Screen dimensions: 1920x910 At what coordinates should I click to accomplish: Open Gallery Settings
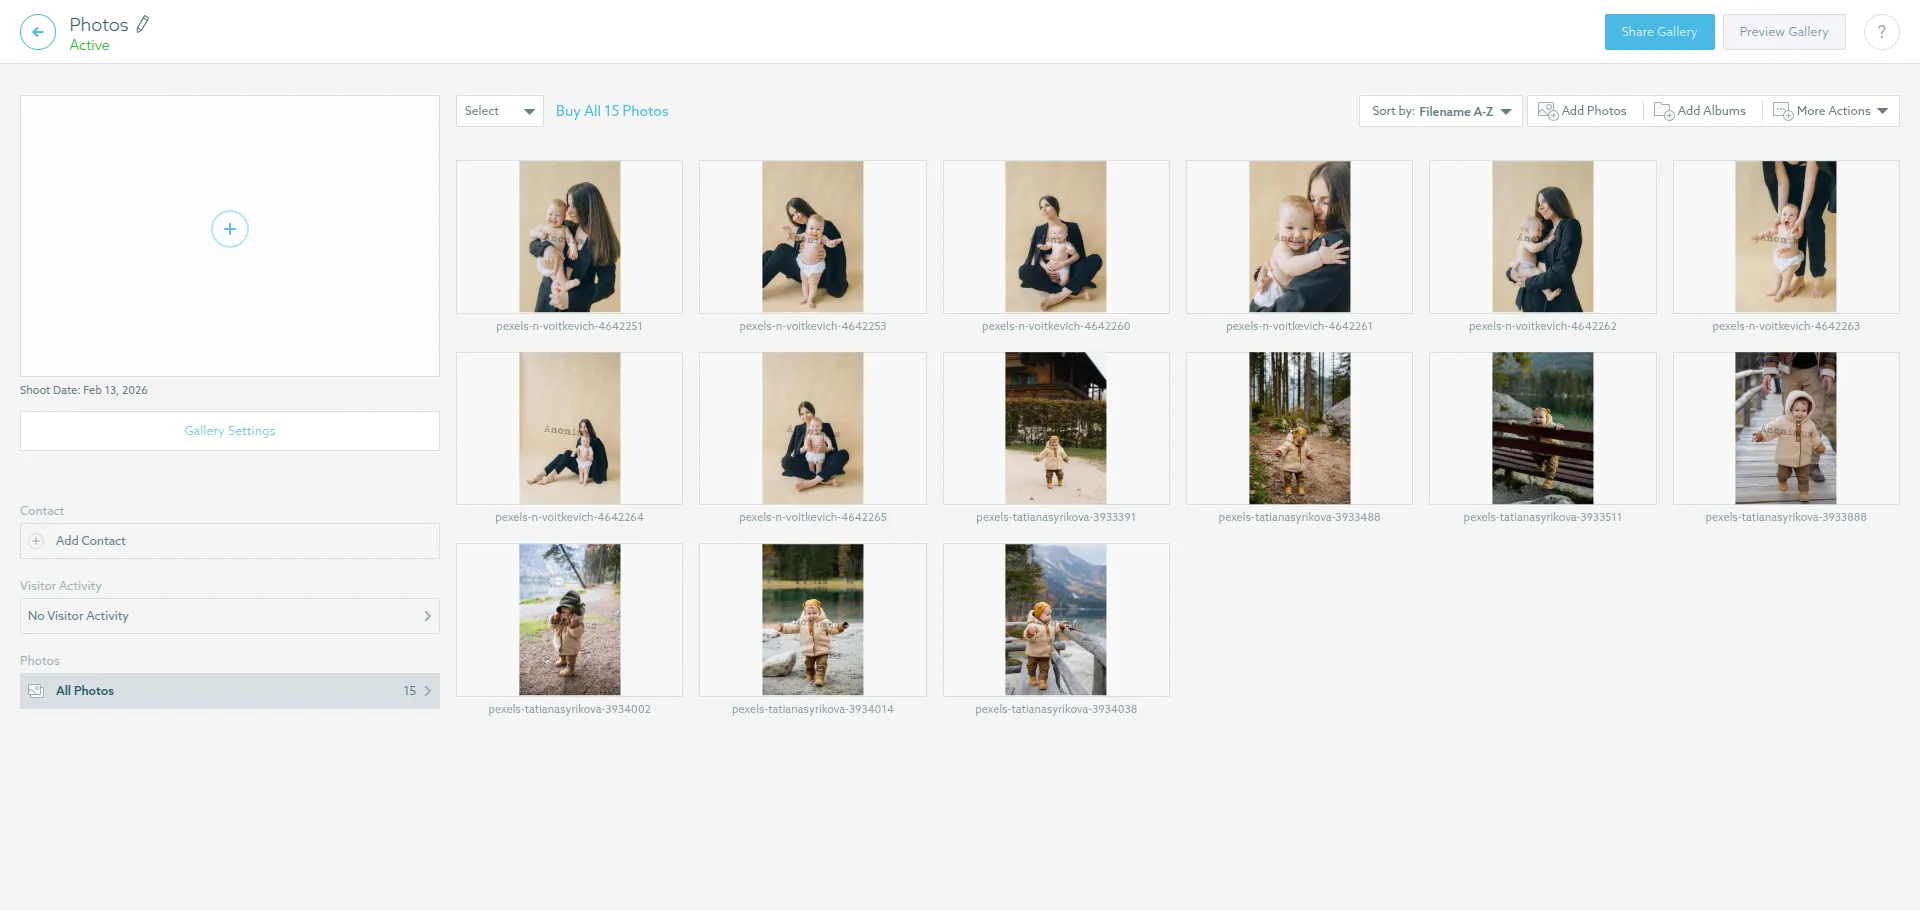[x=229, y=430]
